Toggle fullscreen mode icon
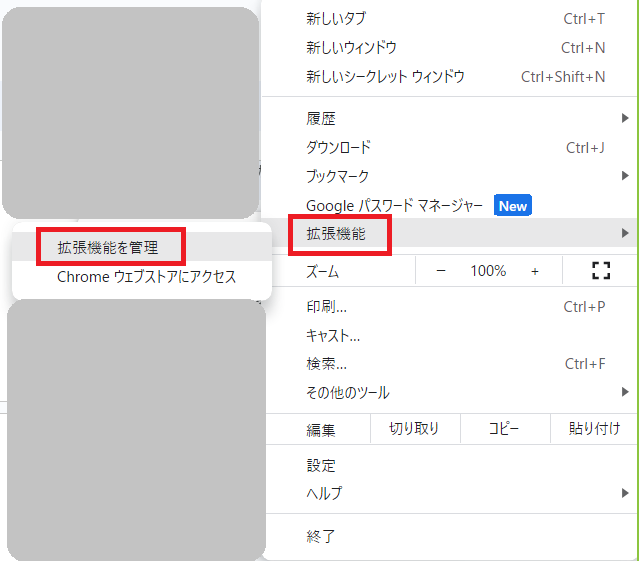The width and height of the screenshot is (639, 561). (601, 271)
